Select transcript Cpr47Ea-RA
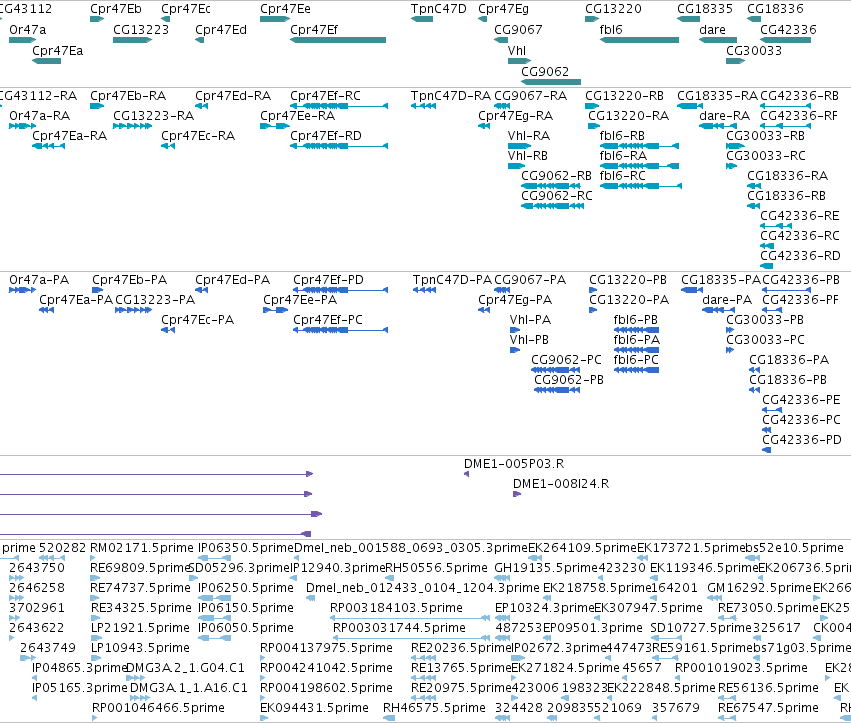This screenshot has width=851, height=723. (48, 146)
